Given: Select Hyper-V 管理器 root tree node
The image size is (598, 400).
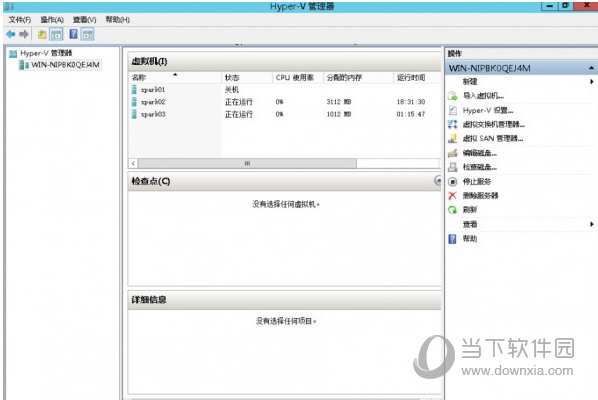Looking at the screenshot, I should (46, 53).
